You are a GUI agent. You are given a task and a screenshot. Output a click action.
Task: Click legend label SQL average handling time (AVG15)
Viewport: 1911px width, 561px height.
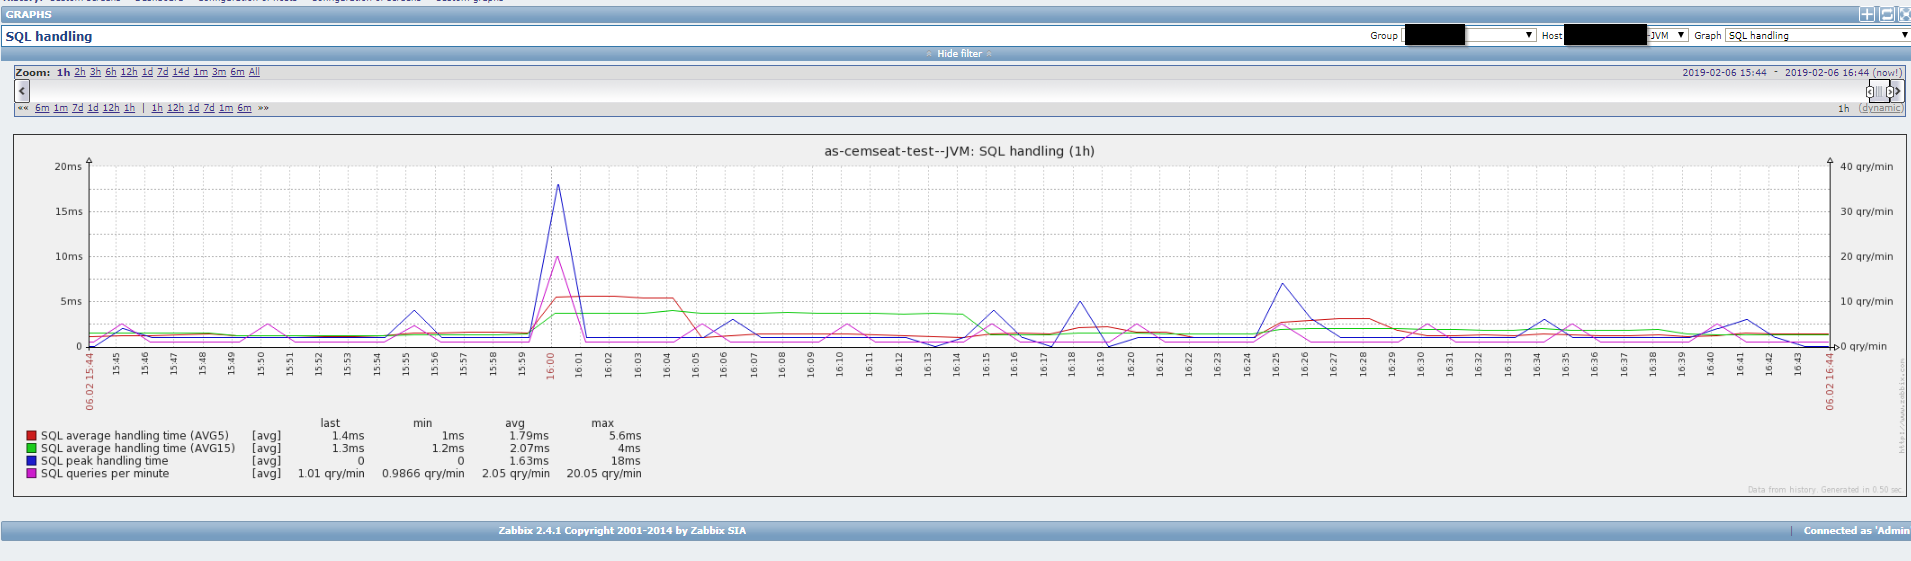(138, 448)
